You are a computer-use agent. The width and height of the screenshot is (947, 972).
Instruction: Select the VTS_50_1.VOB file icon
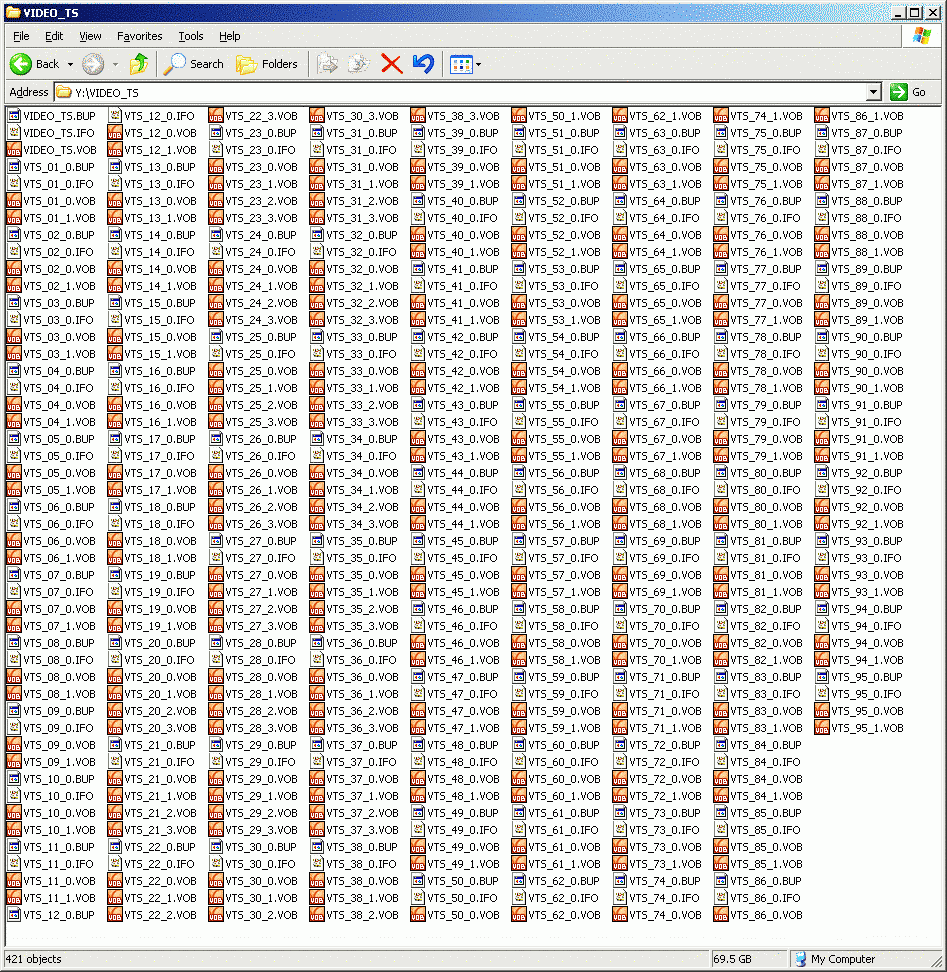pyautogui.click(x=519, y=116)
